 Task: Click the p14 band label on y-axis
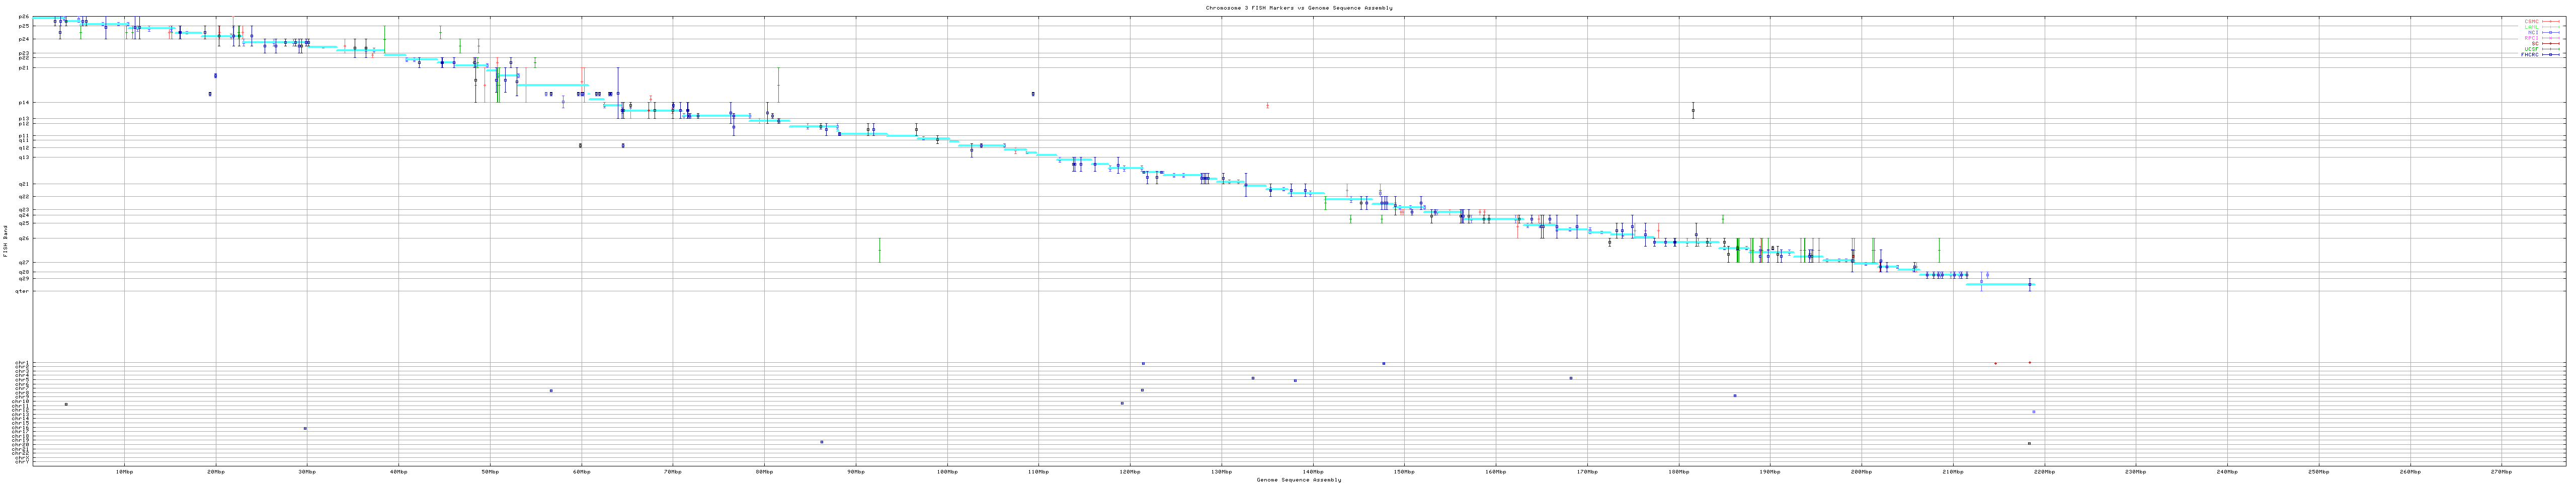[24, 102]
